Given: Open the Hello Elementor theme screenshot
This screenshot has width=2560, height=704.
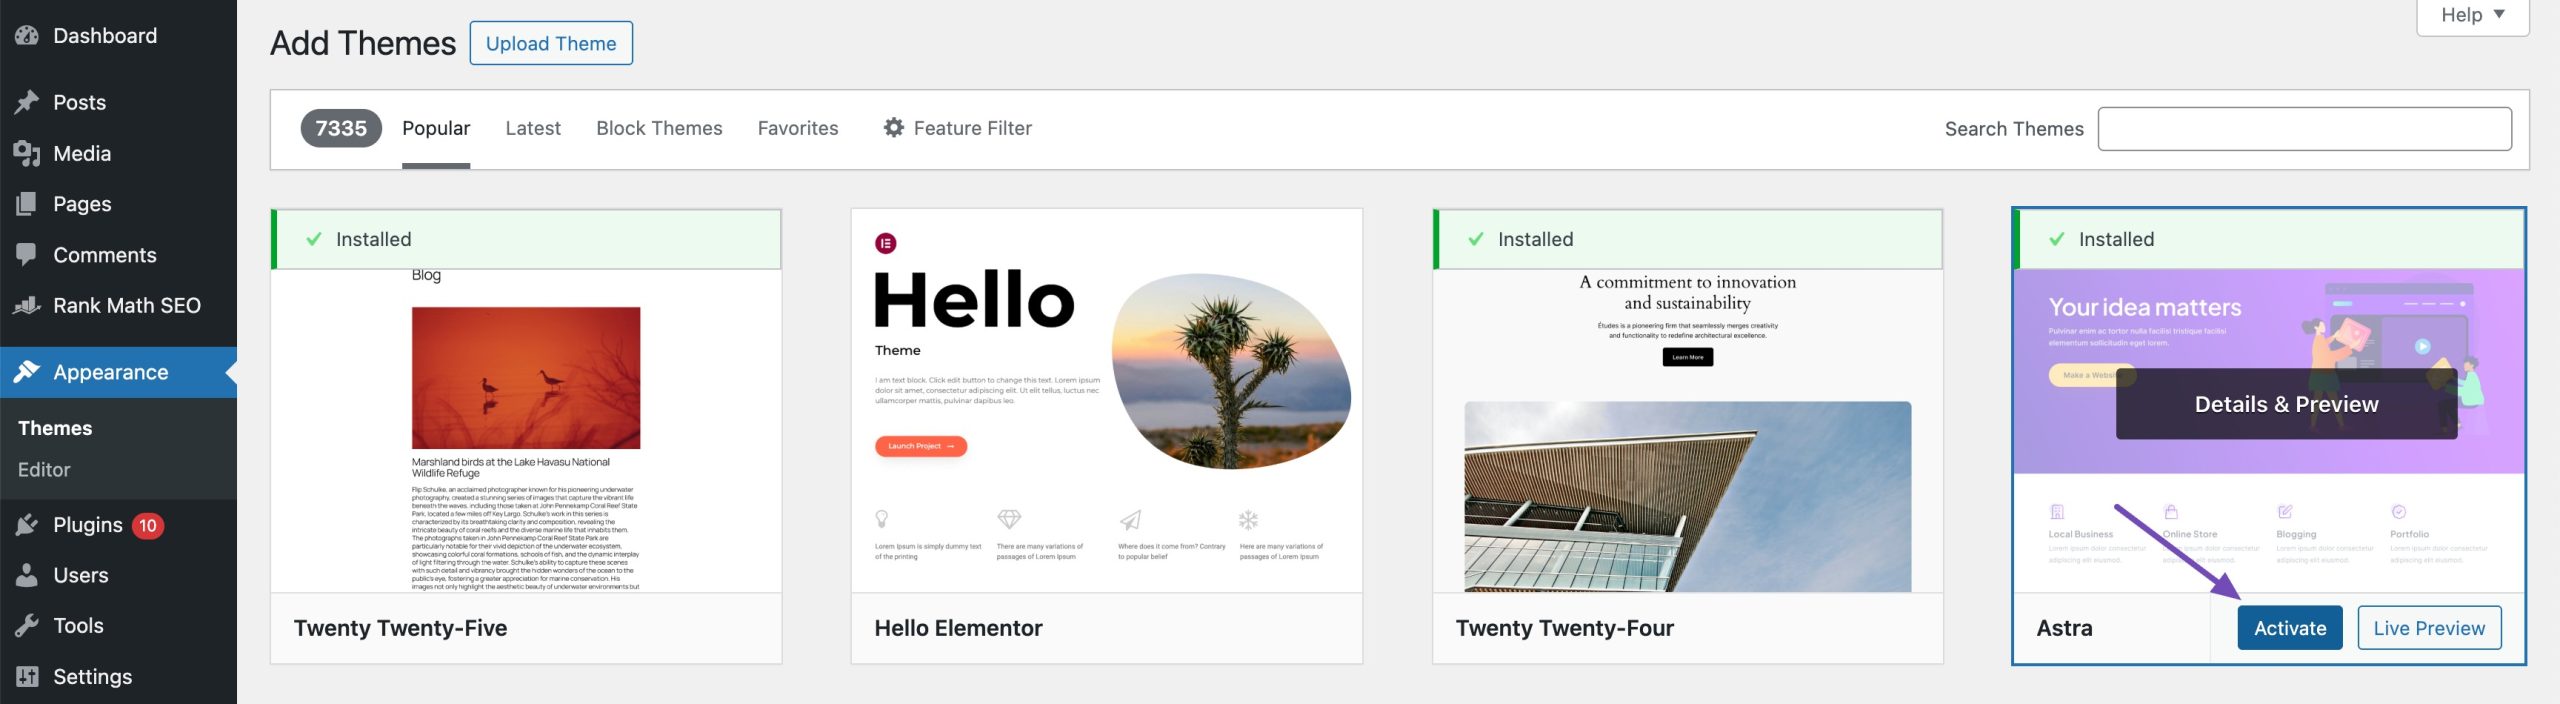Looking at the screenshot, I should point(1107,401).
